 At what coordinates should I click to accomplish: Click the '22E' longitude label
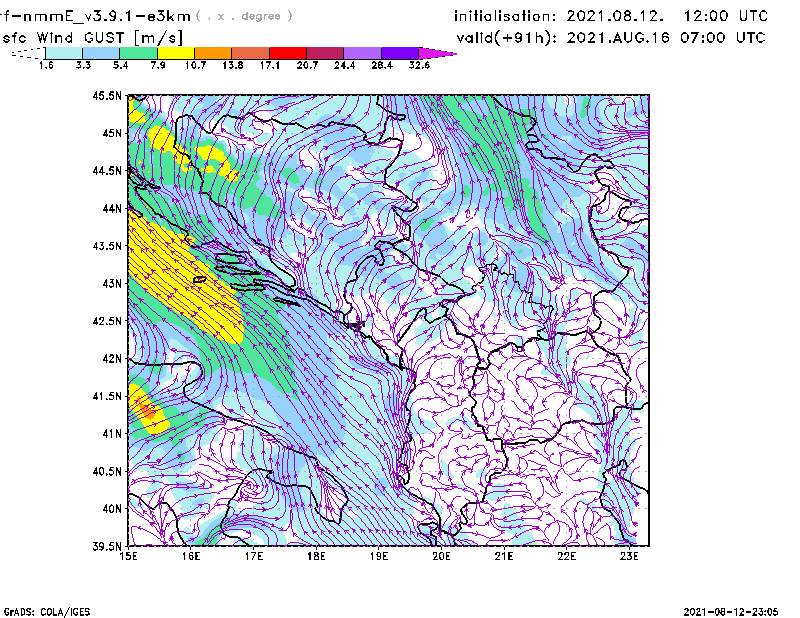pos(567,556)
